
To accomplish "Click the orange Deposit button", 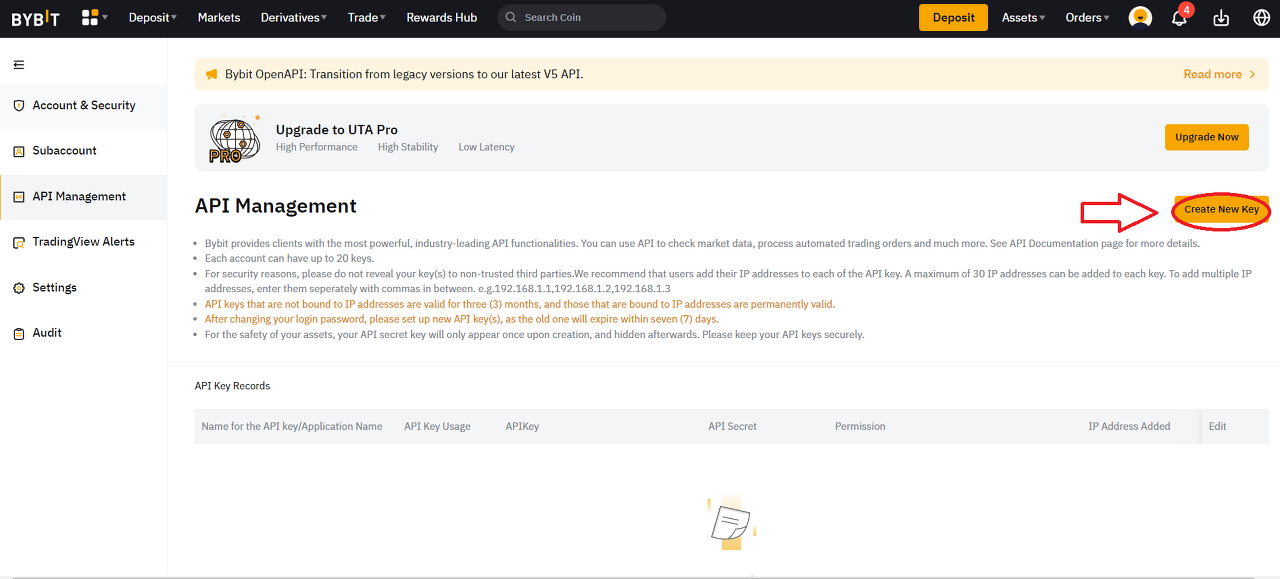I will (953, 17).
